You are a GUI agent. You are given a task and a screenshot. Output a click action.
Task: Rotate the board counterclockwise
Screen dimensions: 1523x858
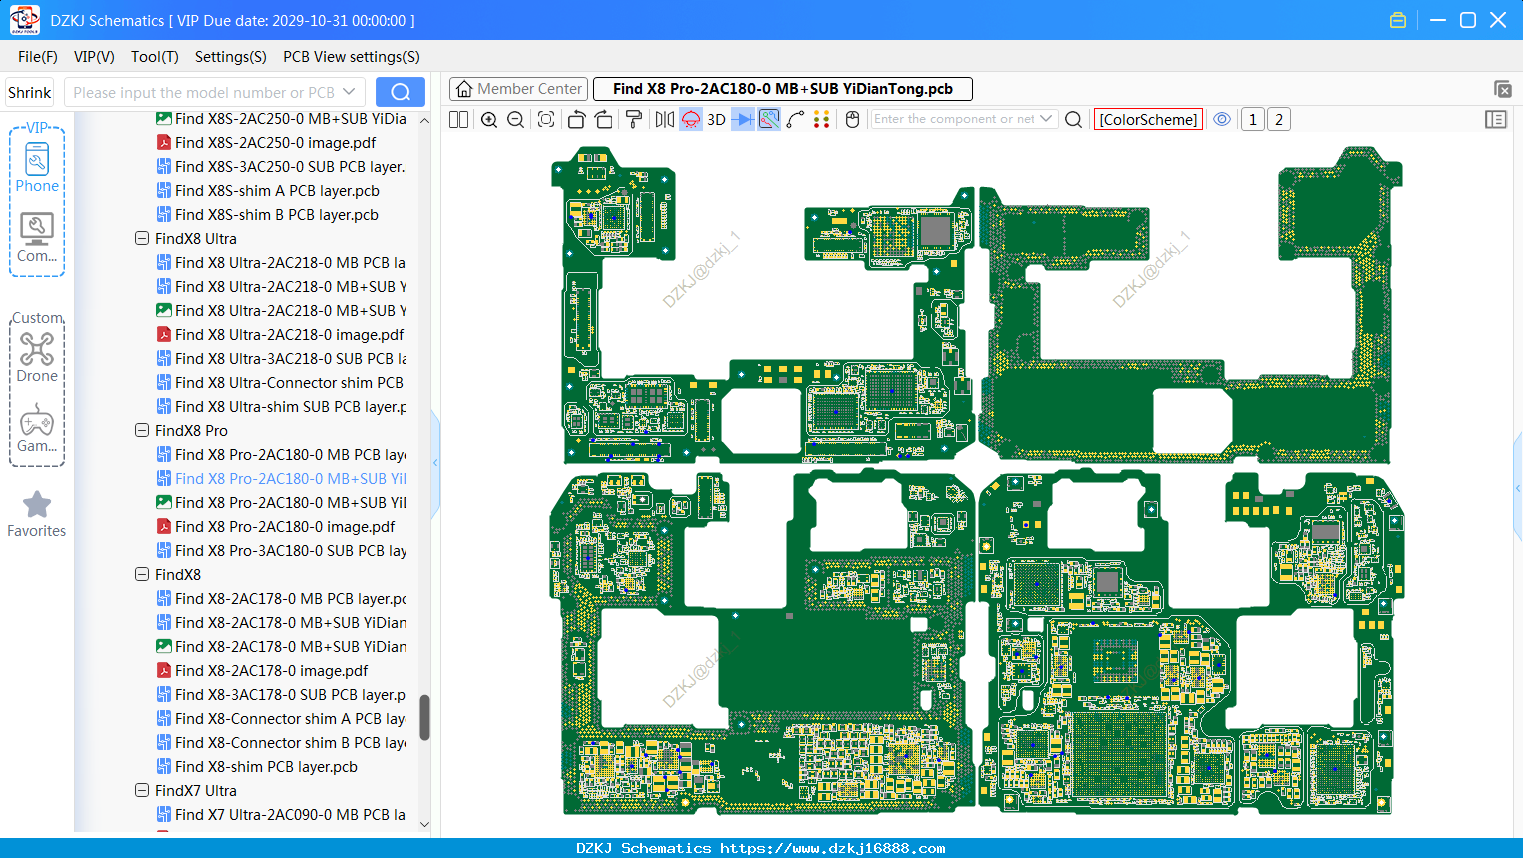pos(576,119)
